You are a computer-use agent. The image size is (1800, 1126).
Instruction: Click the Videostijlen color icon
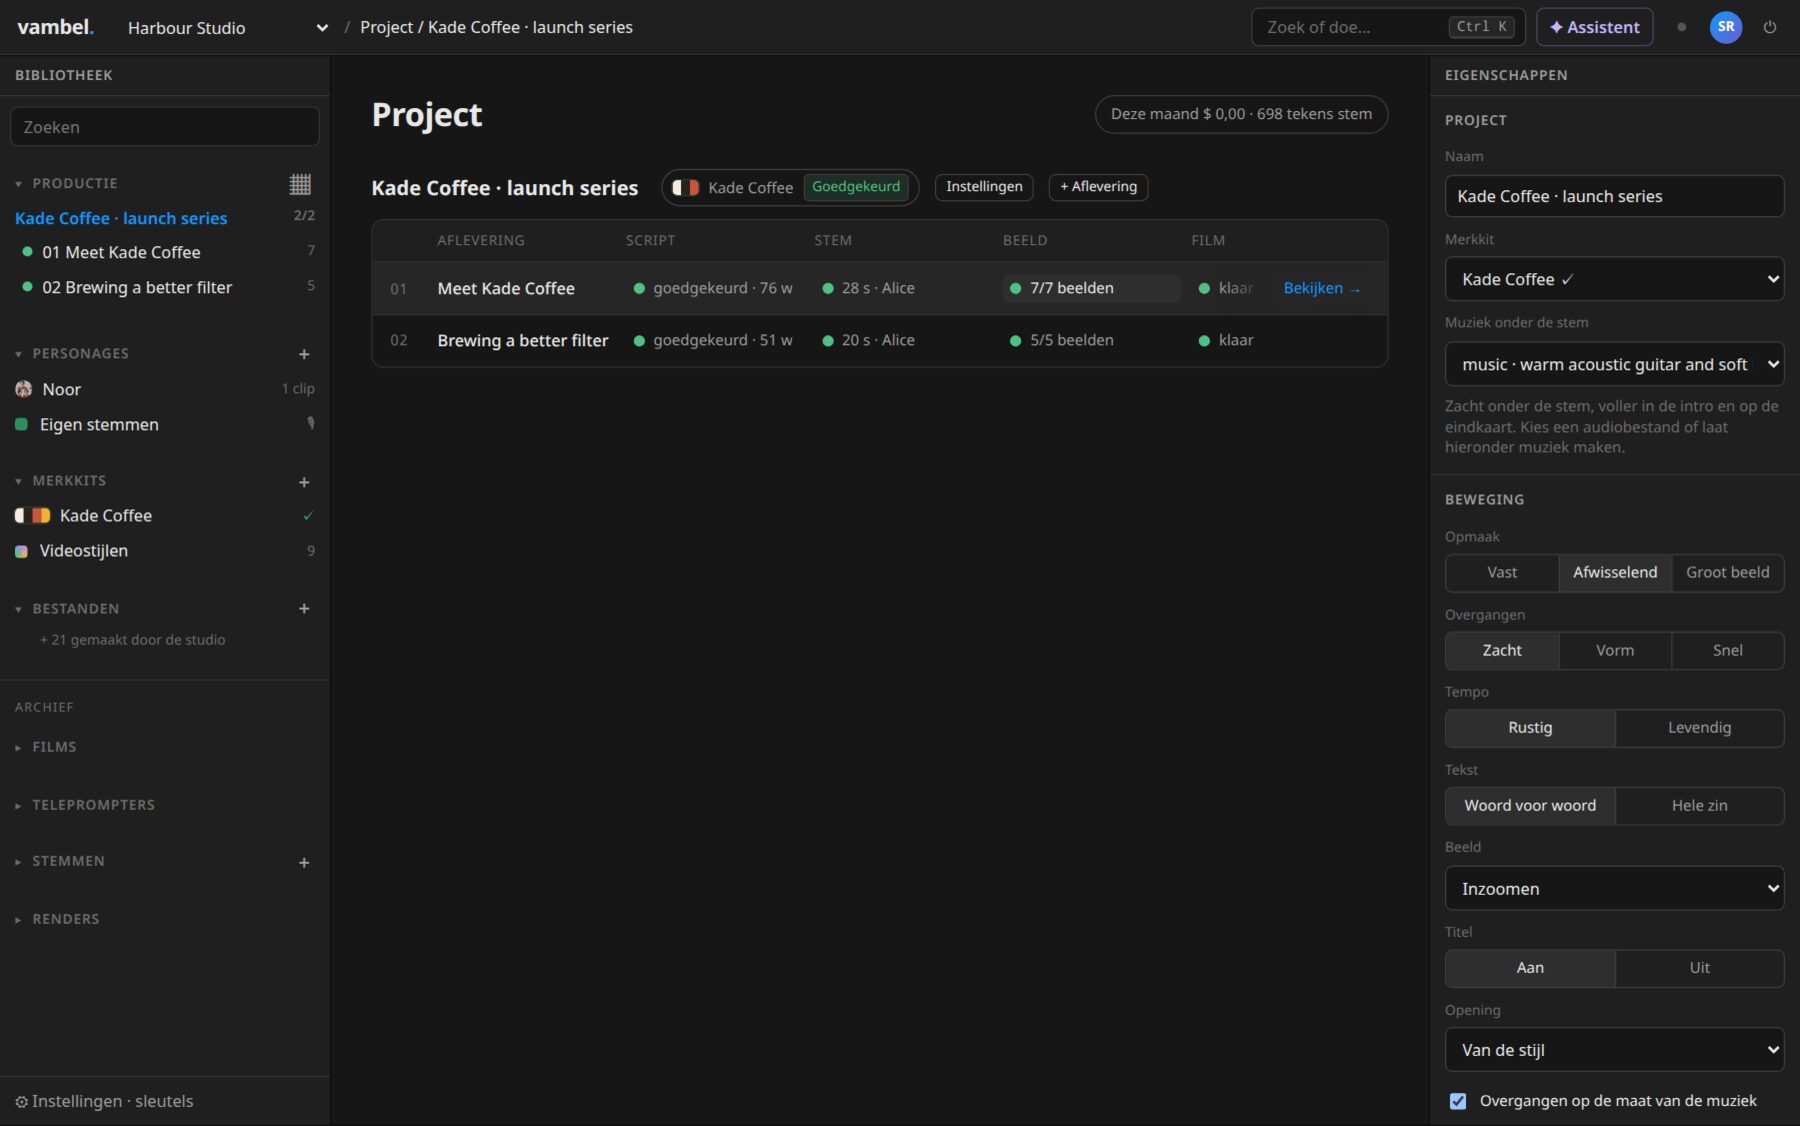click(x=21, y=551)
